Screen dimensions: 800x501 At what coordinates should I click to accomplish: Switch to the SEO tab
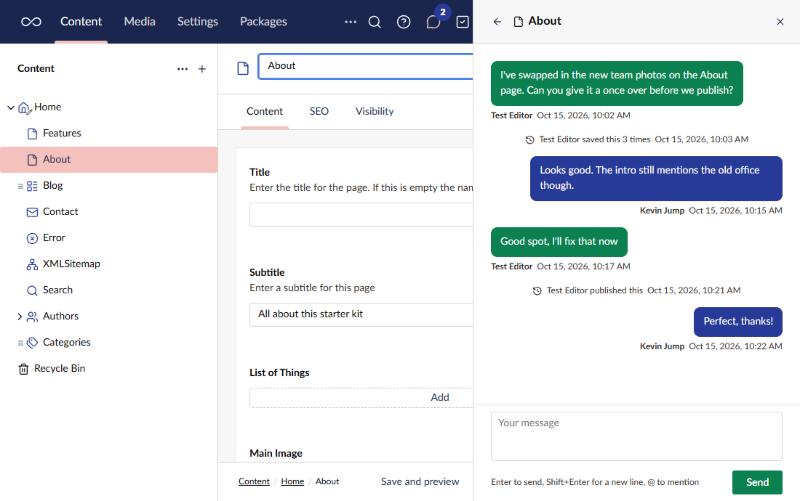(x=319, y=111)
